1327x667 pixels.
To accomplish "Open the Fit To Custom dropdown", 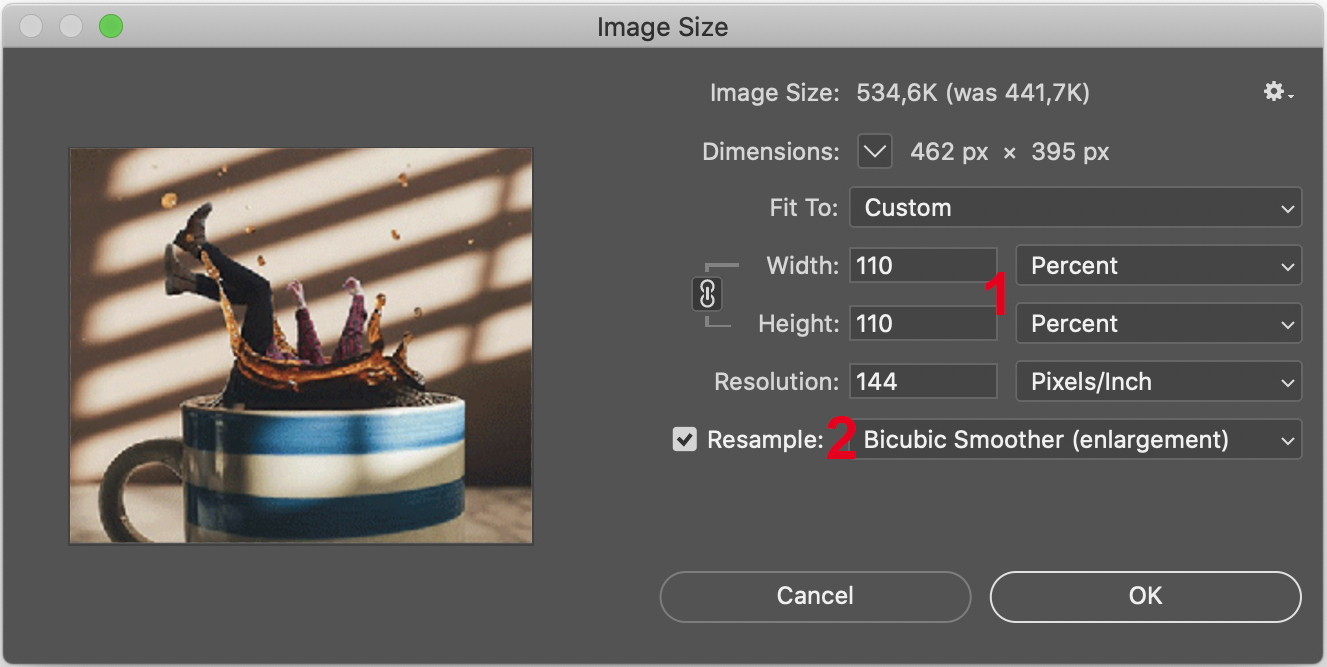I will point(1075,208).
